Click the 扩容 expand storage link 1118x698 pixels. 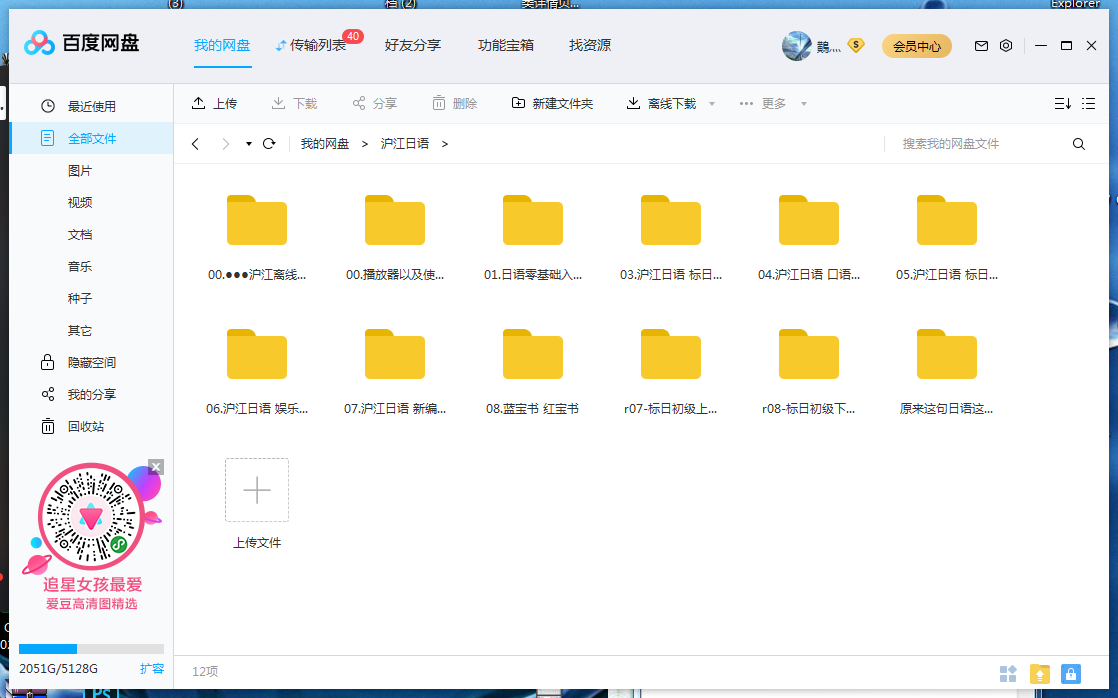click(x=152, y=668)
